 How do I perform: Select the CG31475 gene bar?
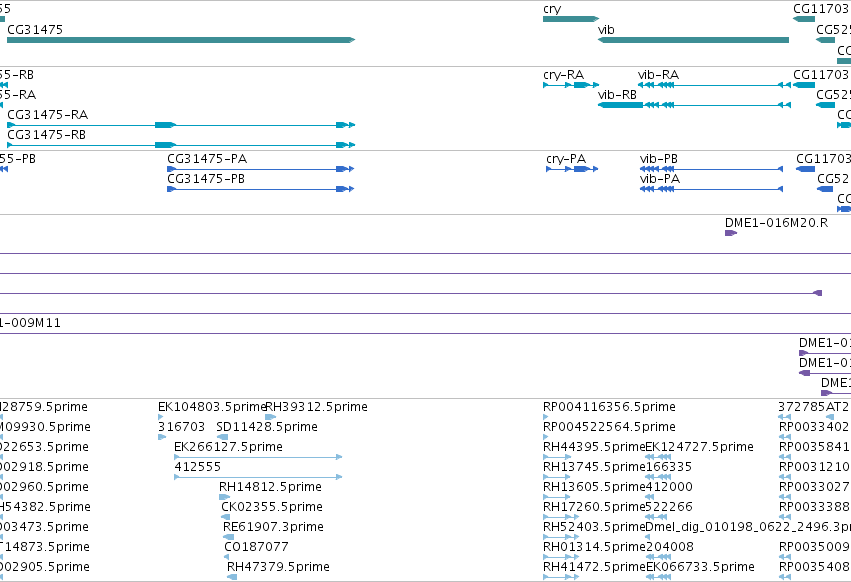pyautogui.click(x=181, y=40)
